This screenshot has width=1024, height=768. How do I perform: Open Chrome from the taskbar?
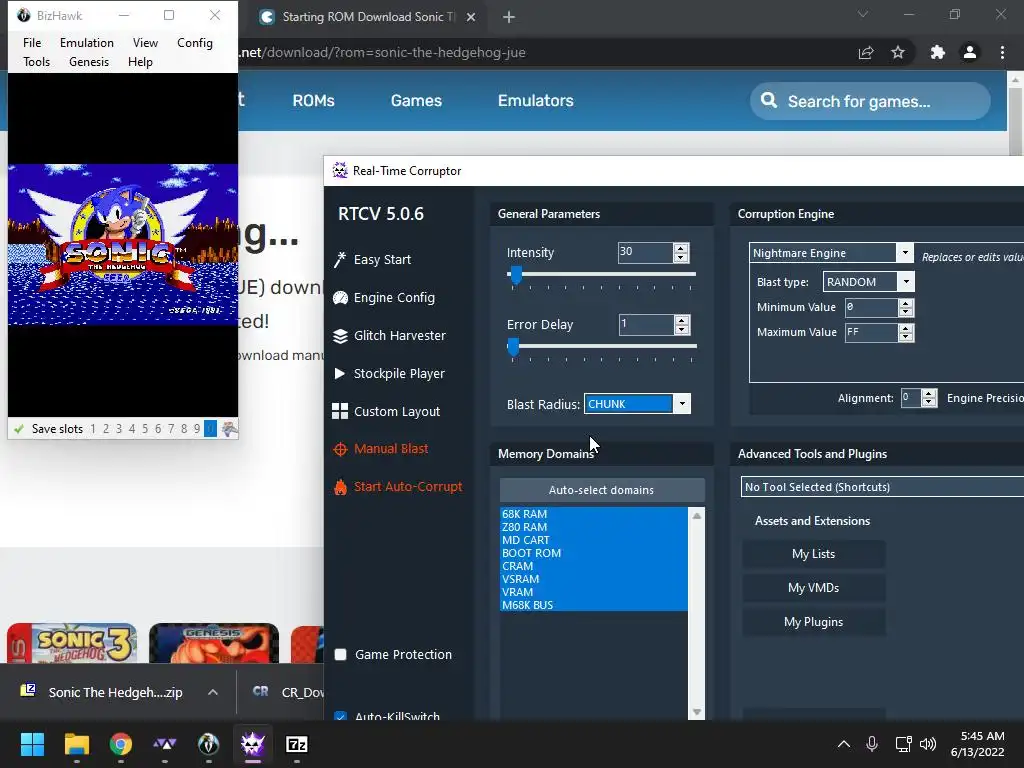click(x=121, y=744)
